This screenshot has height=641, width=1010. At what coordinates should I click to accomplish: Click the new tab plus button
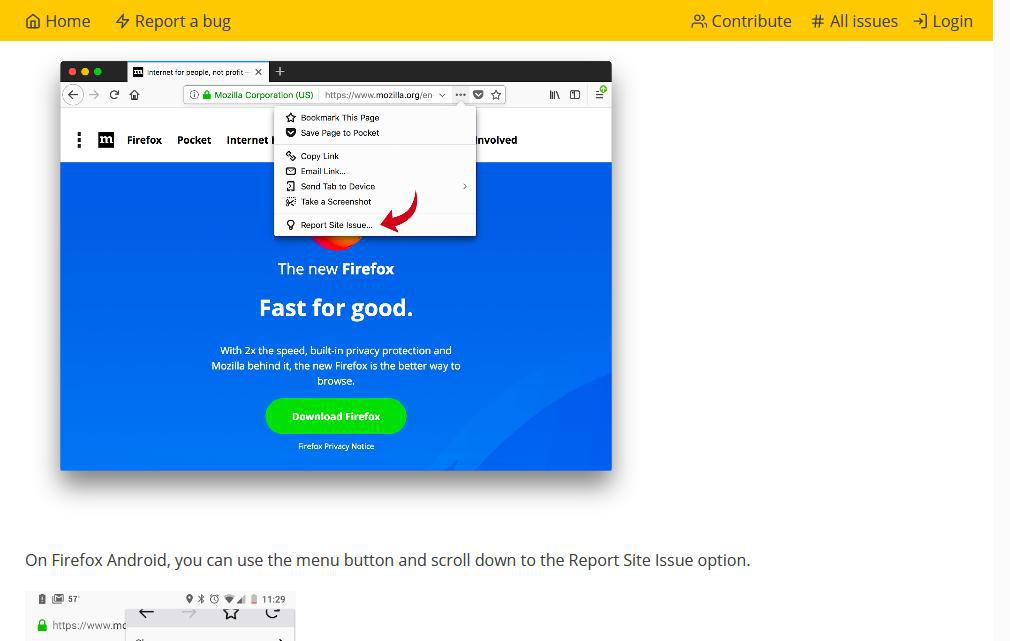click(280, 72)
